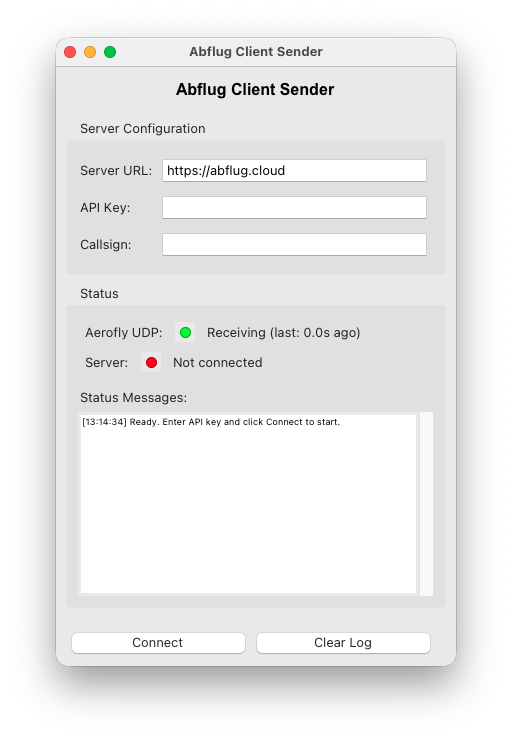Click the Status Messages log scrollbar

(426, 504)
